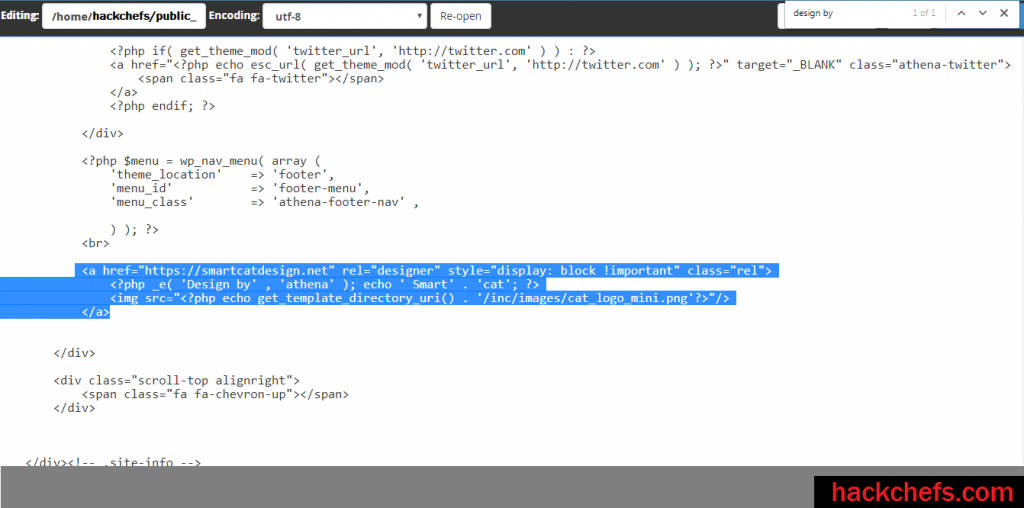The width and height of the screenshot is (1024, 508).
Task: Click the '1 of 1' match counter
Action: [x=924, y=13]
